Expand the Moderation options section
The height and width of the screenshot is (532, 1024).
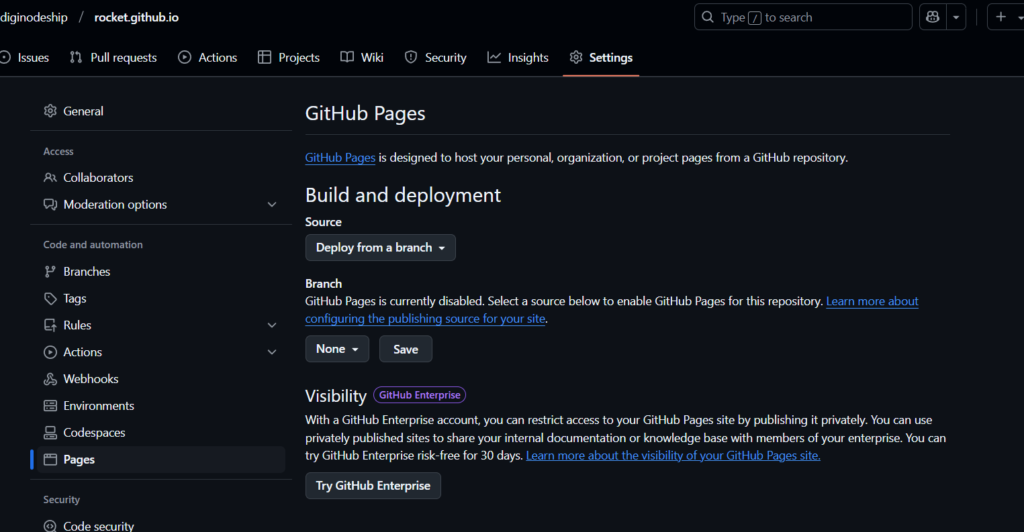pos(272,205)
